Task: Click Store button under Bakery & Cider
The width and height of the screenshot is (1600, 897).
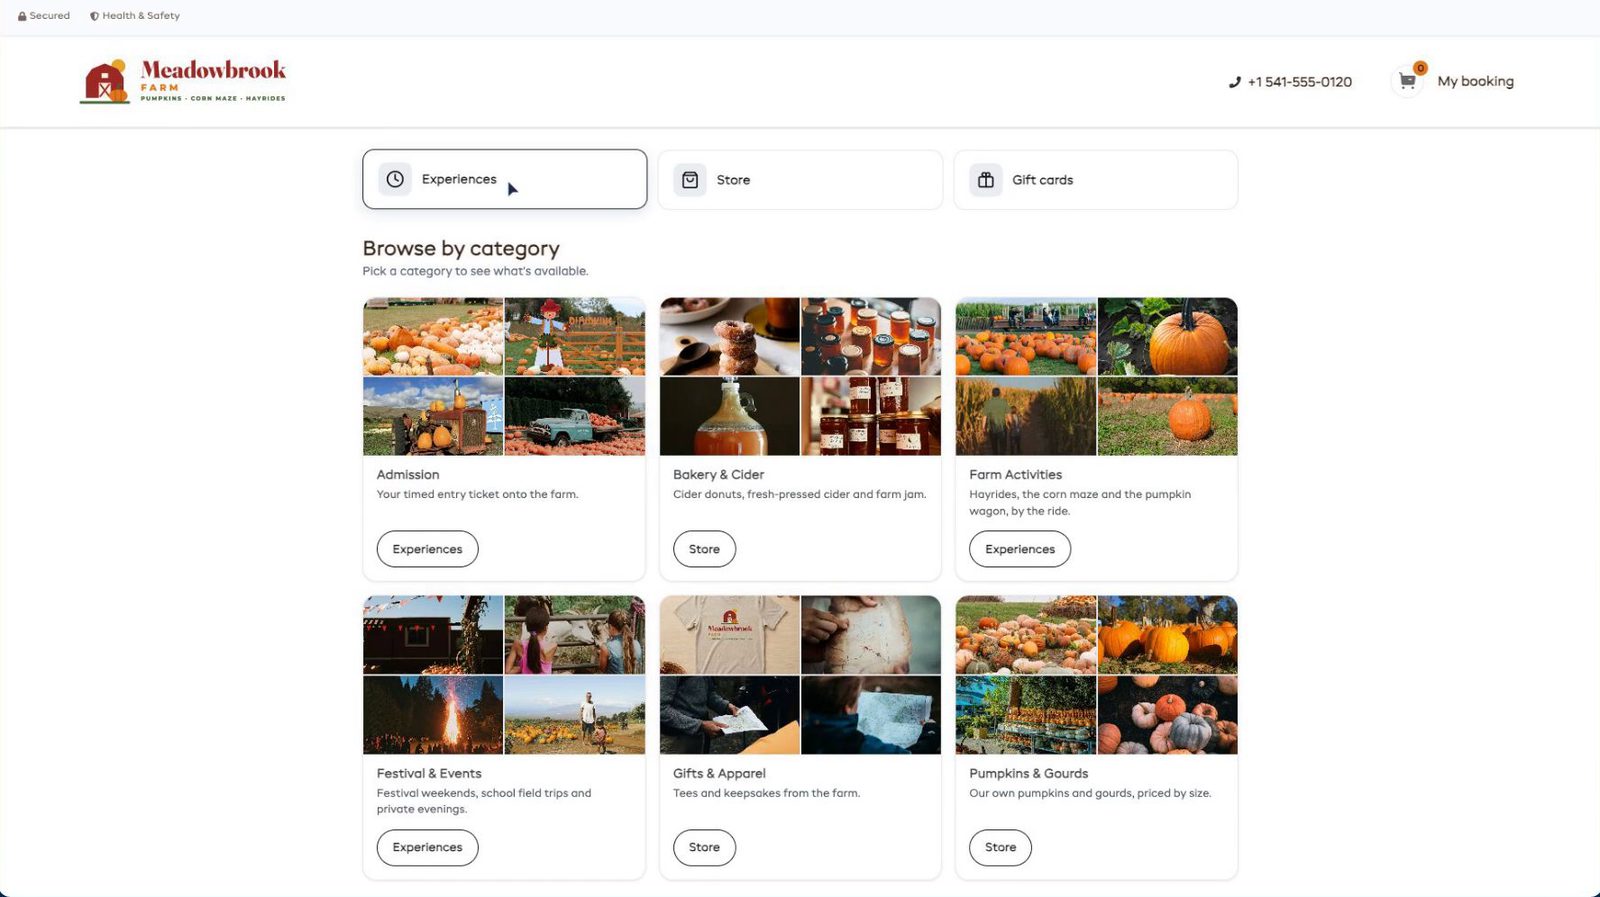Action: point(704,549)
